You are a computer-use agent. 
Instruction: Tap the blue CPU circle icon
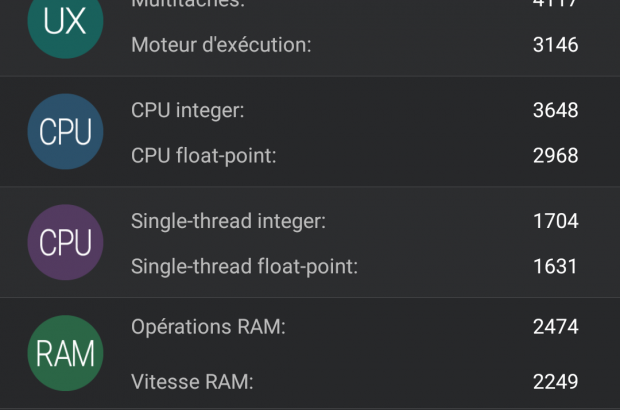pos(65,132)
